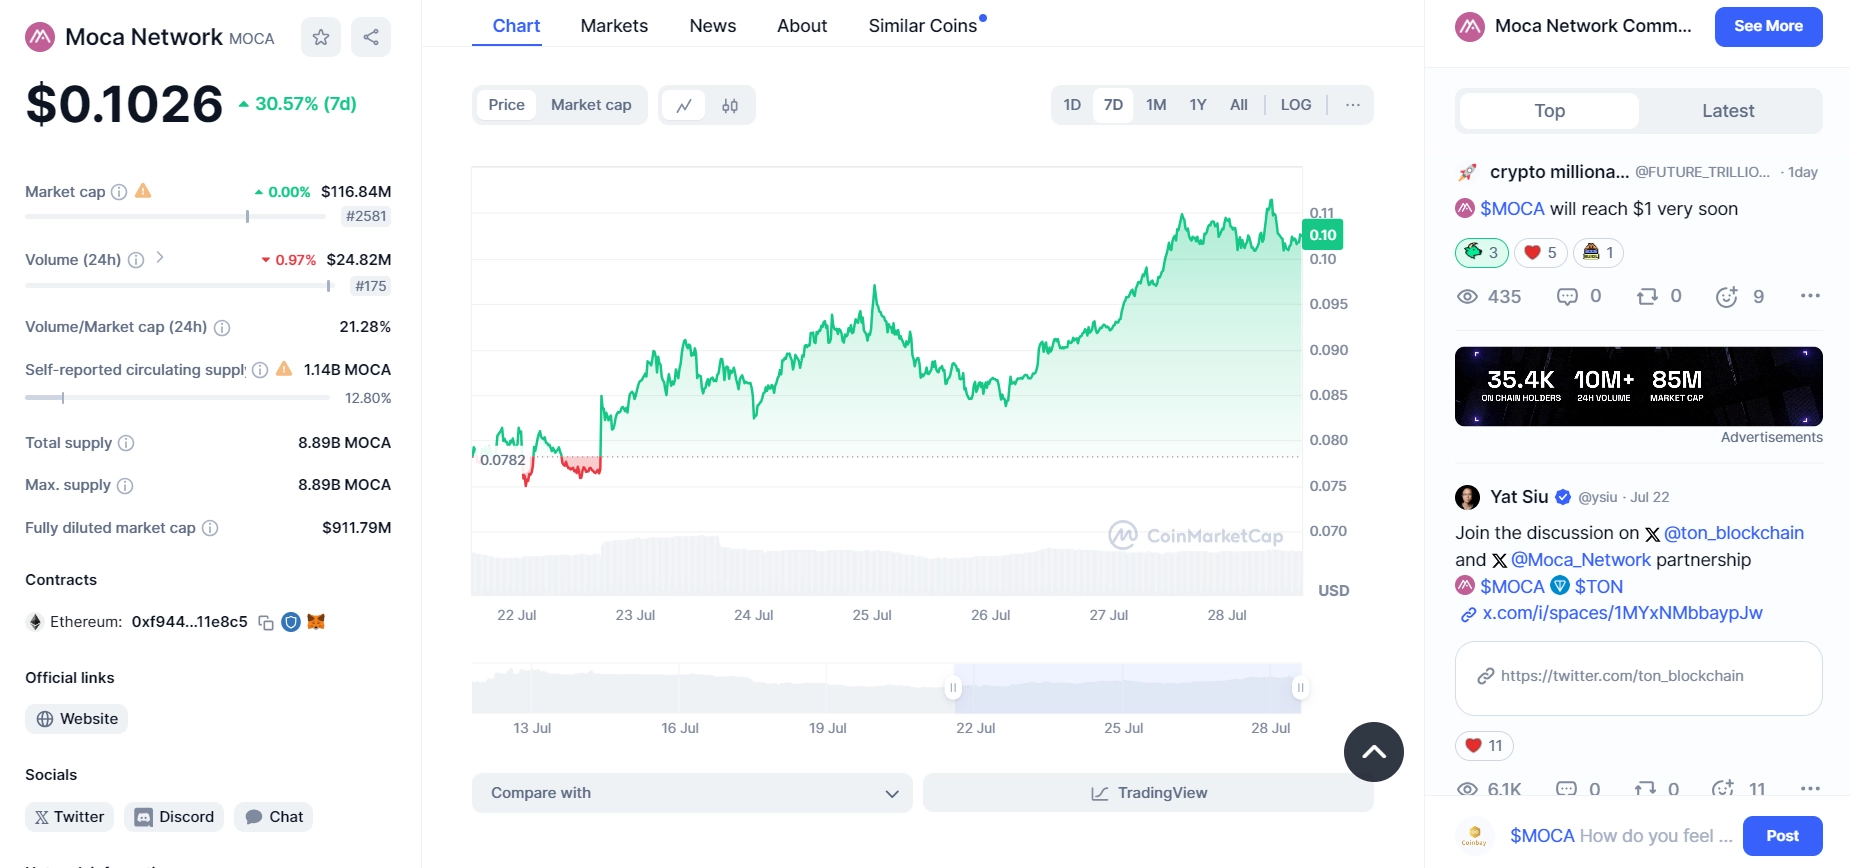The image size is (1850, 868).
Task: Open Fully diluted market cap info icon
Action: click(x=210, y=528)
